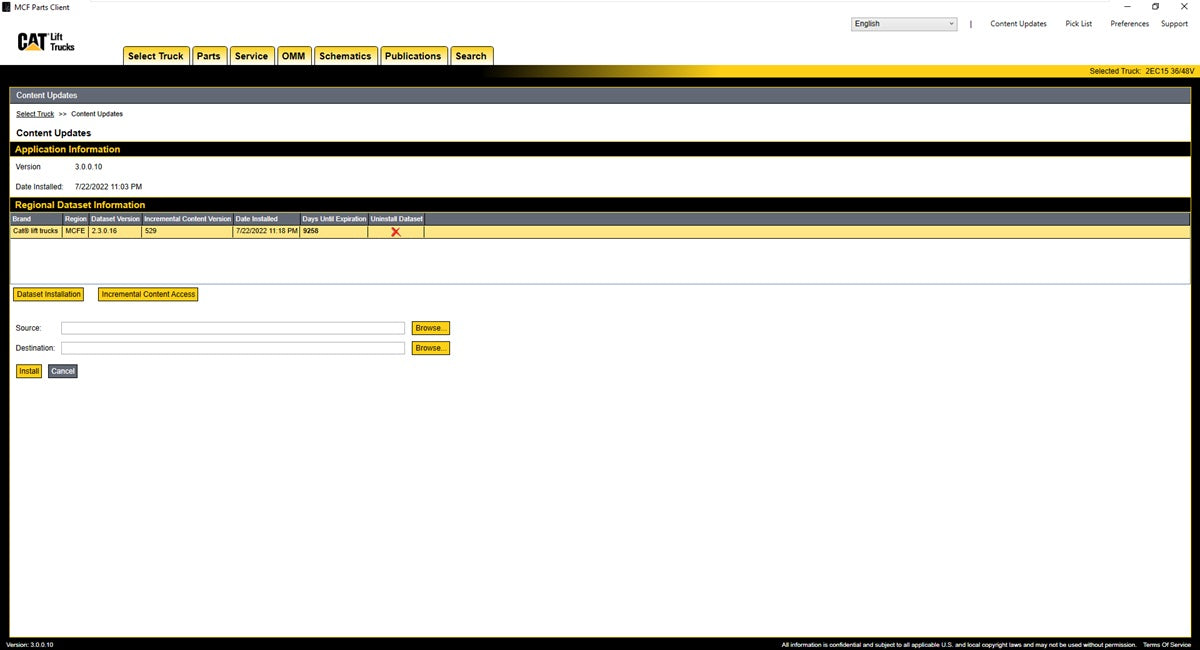Click the Date Installed 7/22/2022 11:03 PM value

[108, 187]
